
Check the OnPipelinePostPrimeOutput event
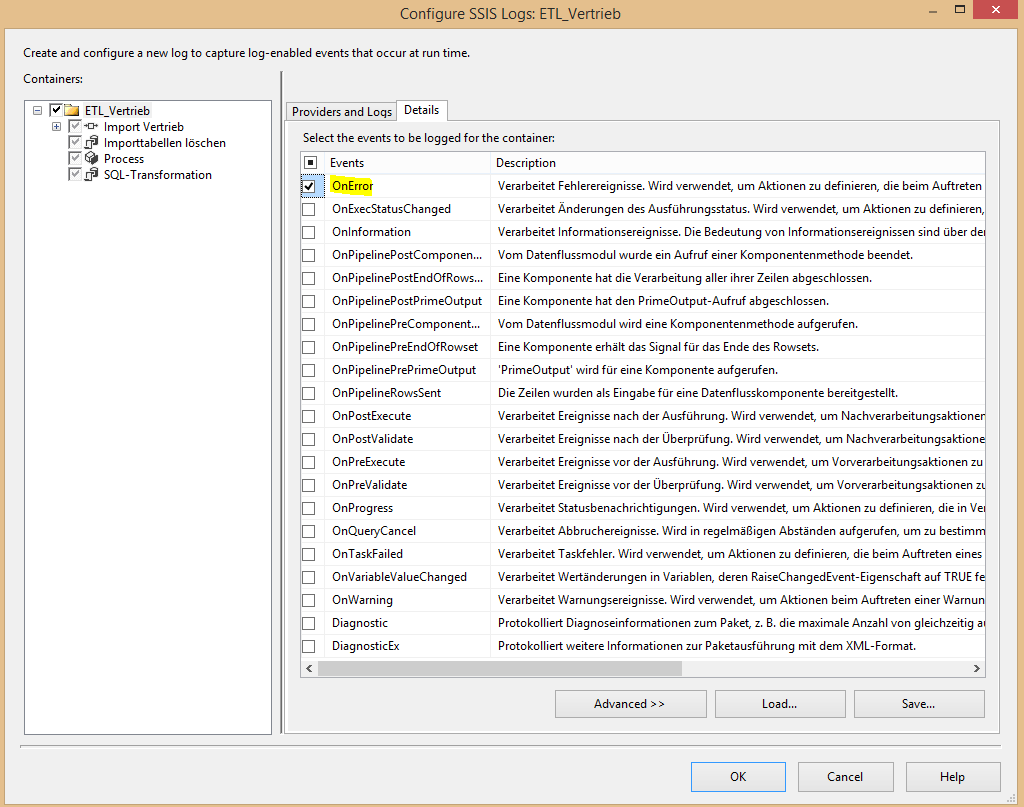click(309, 301)
